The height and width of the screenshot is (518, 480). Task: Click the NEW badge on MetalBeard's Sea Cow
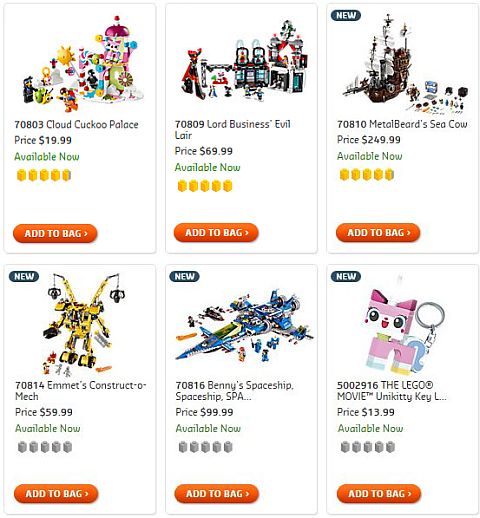pyautogui.click(x=346, y=15)
